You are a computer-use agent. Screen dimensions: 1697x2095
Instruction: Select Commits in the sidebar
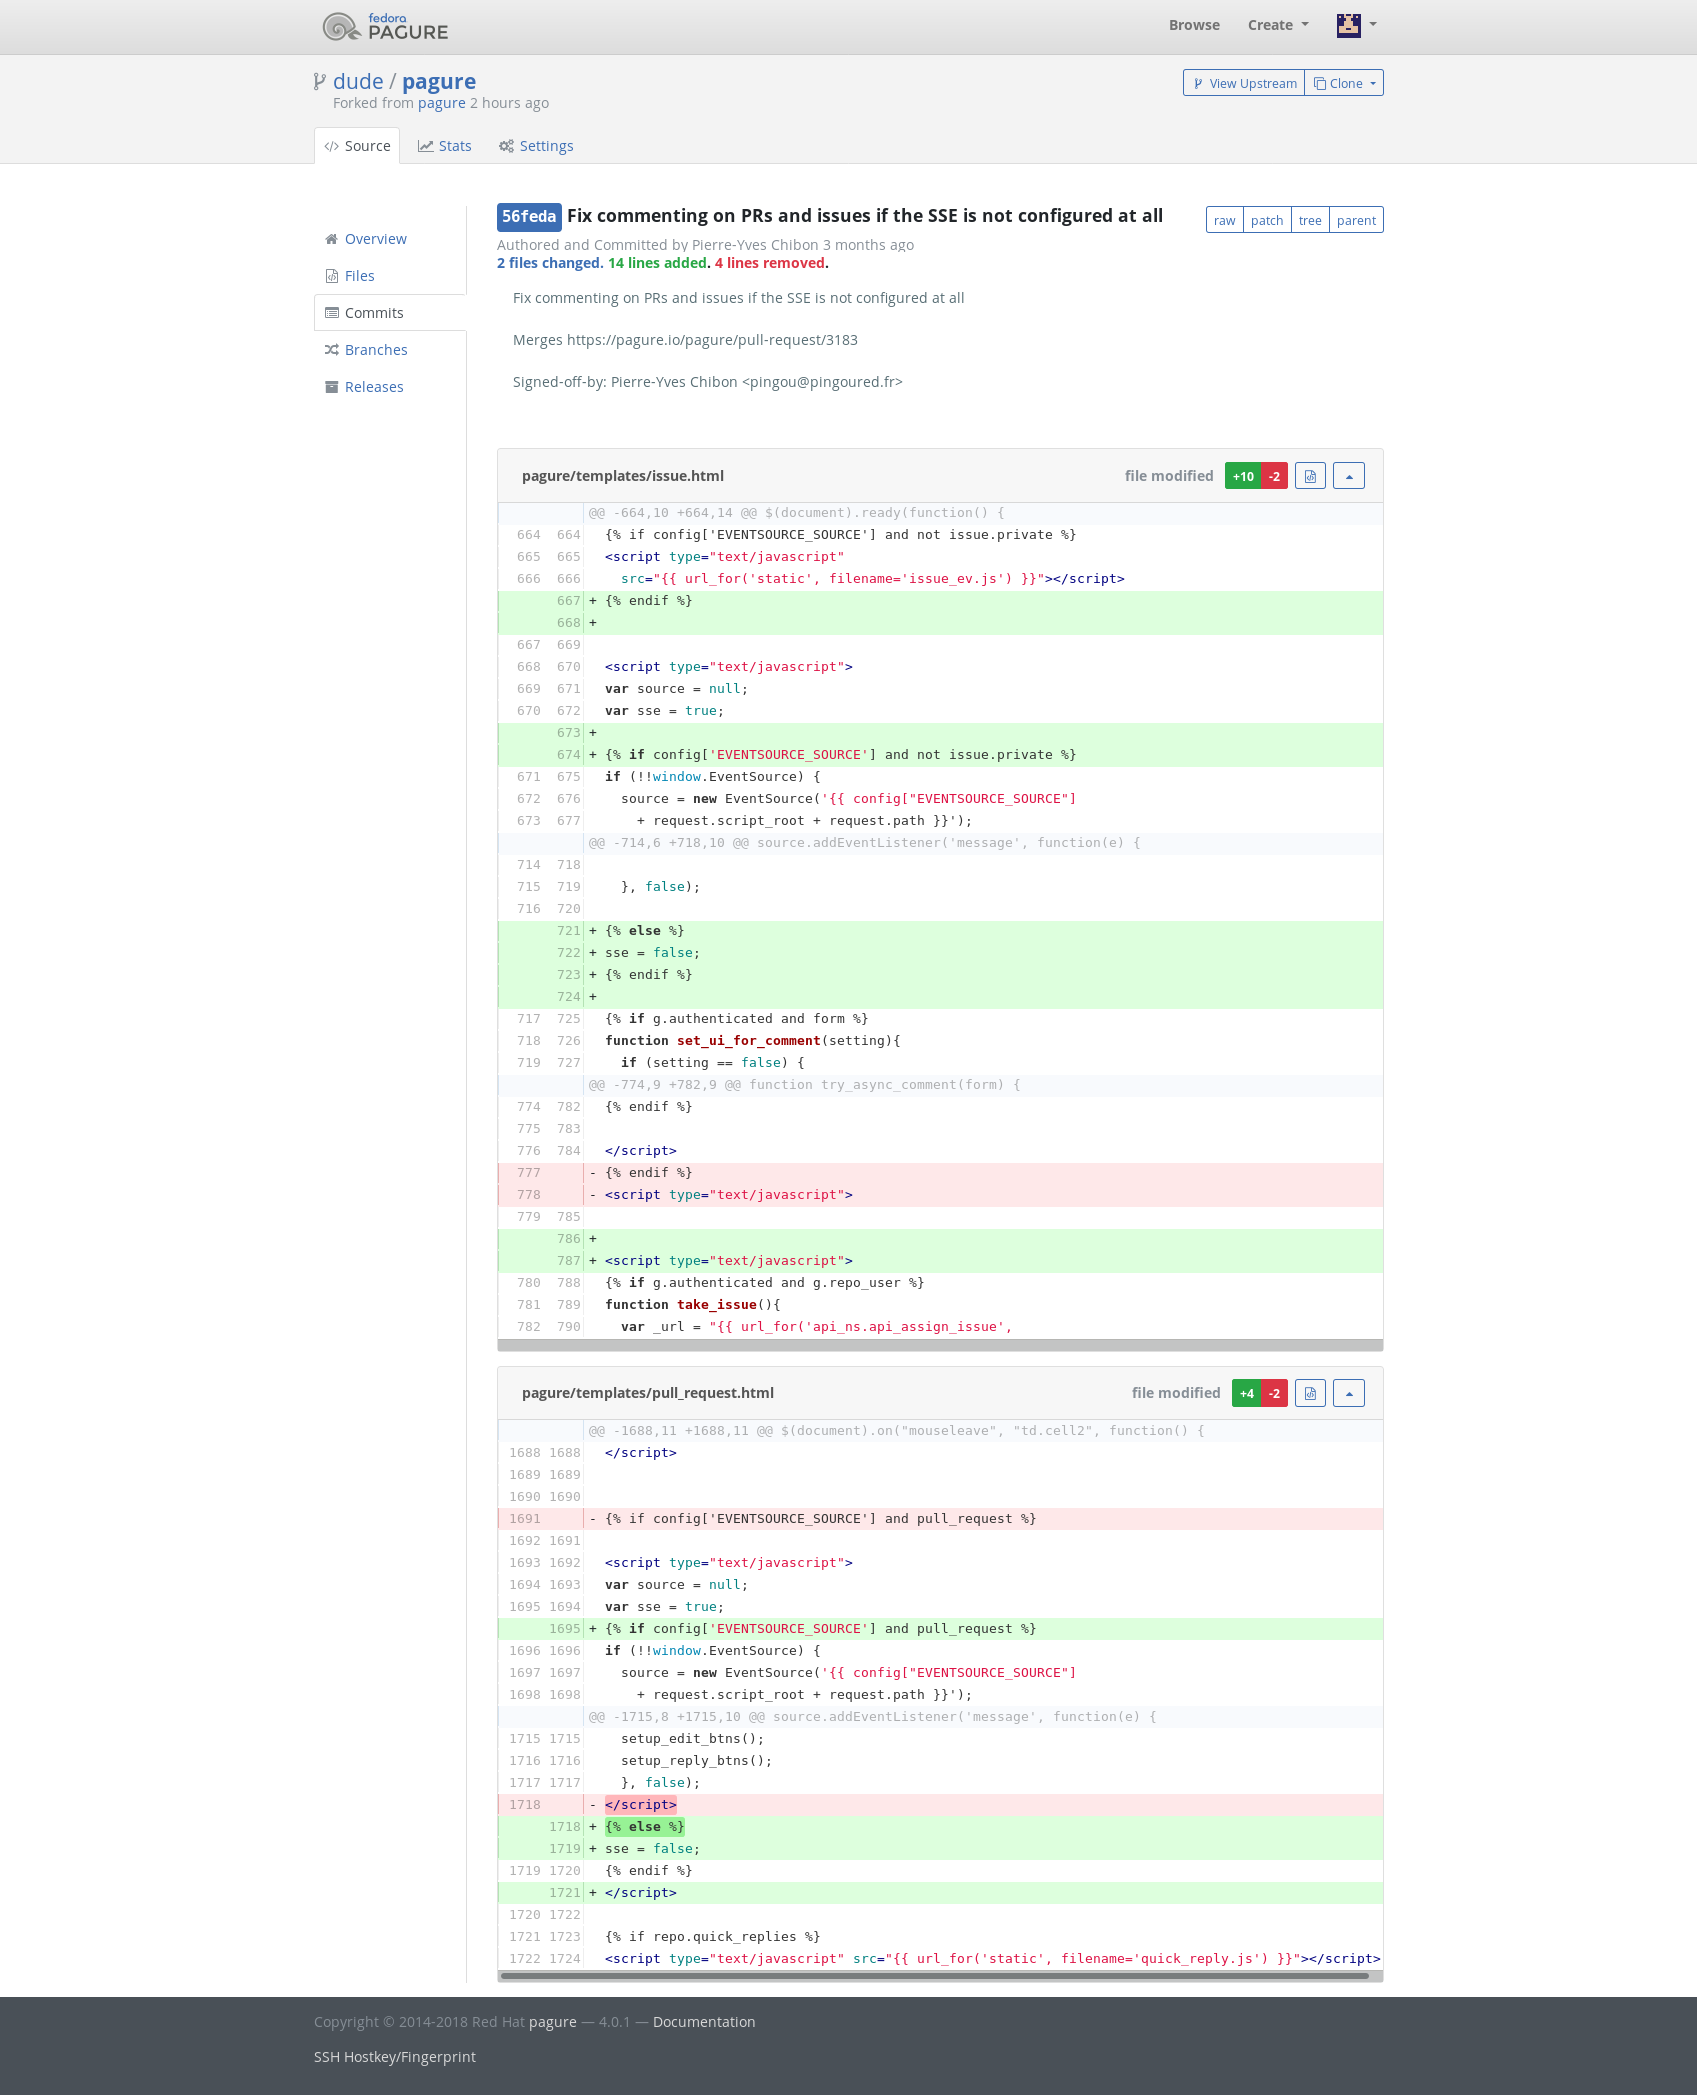tap(390, 313)
